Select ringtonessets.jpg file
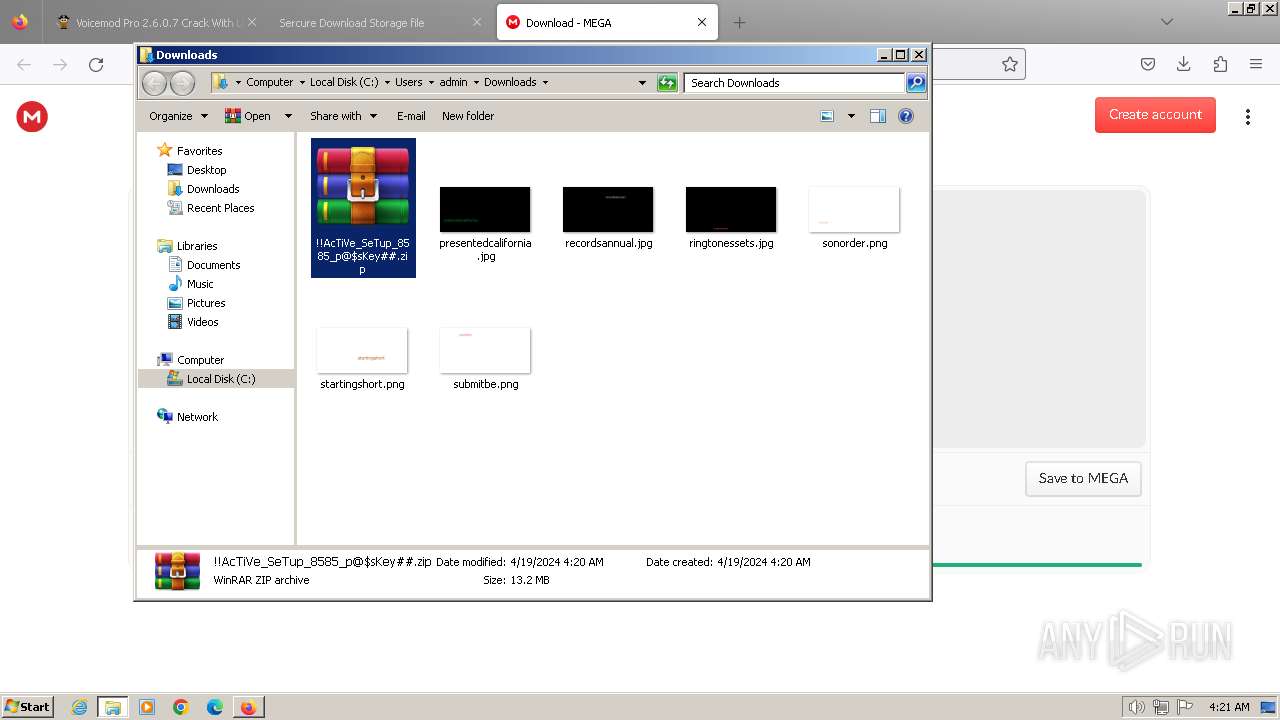This screenshot has height=720, width=1280. pos(731,218)
